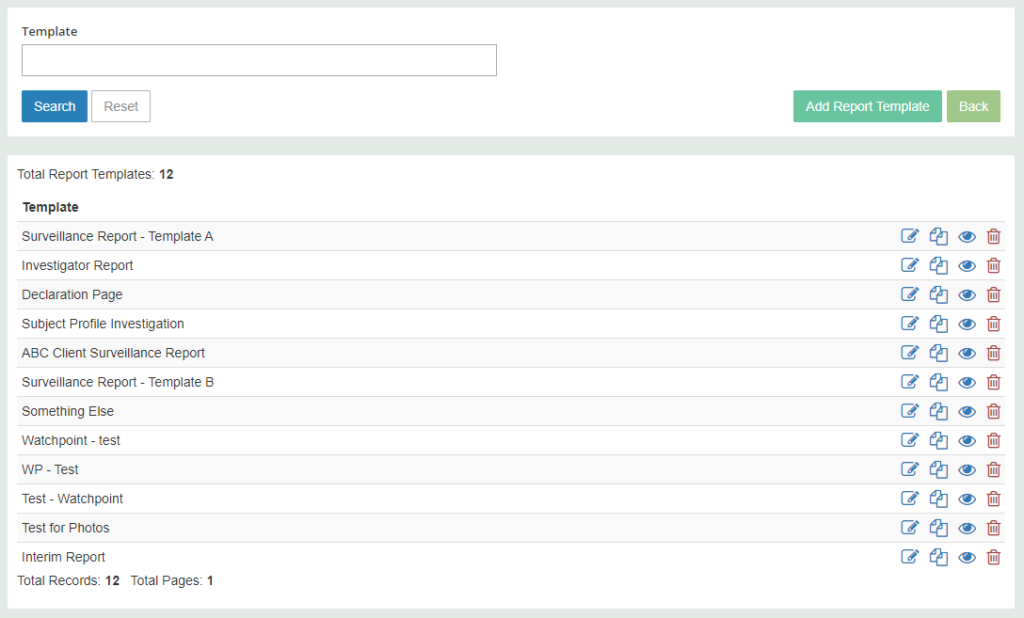
Task: Edit the Surveillance Report - Template A
Action: pyautogui.click(x=910, y=236)
